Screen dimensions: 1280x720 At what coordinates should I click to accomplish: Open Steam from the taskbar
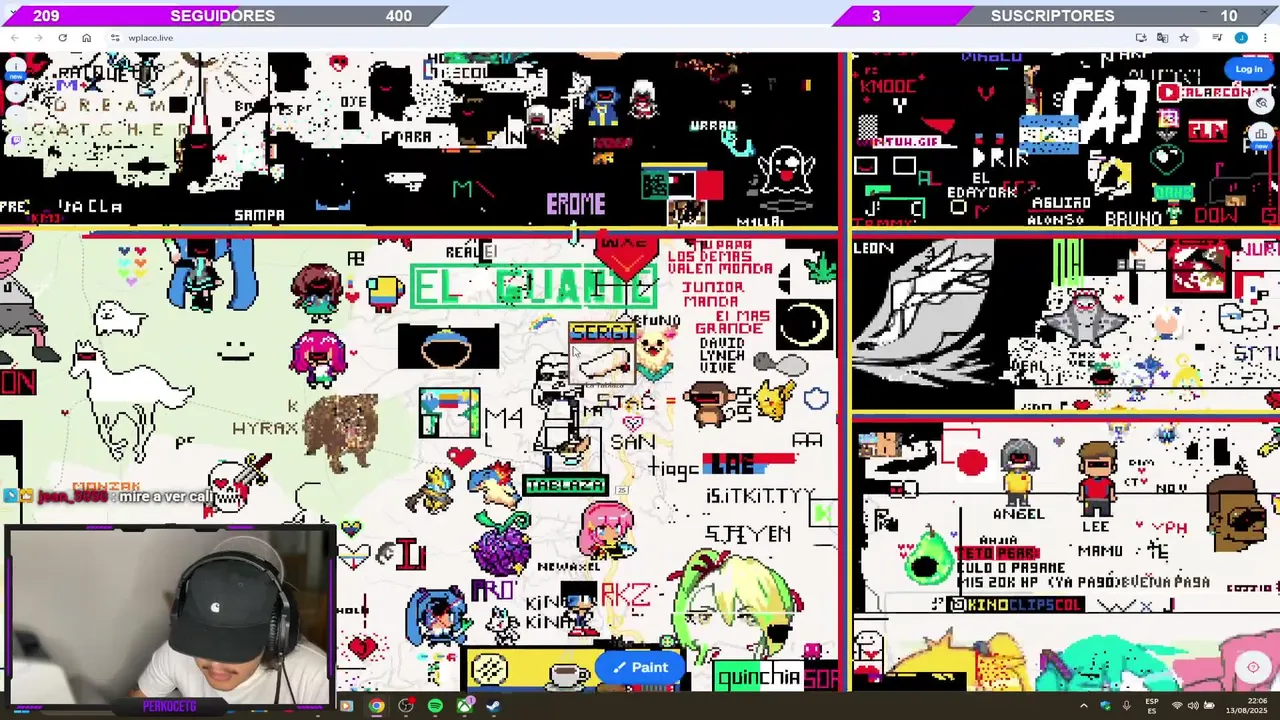pos(493,706)
